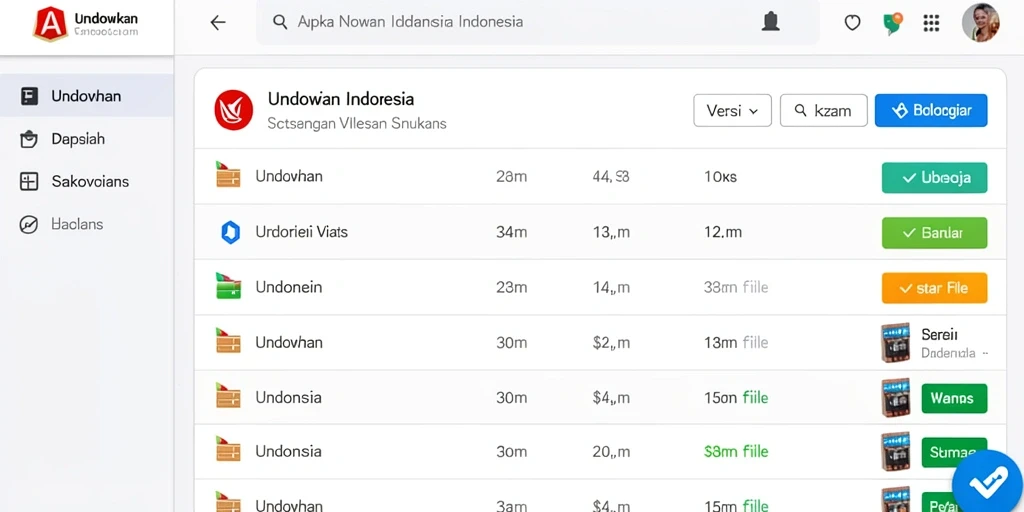1024x512 pixels.
Task: Click the Haclans sidebar icon
Action: [x=29, y=225]
